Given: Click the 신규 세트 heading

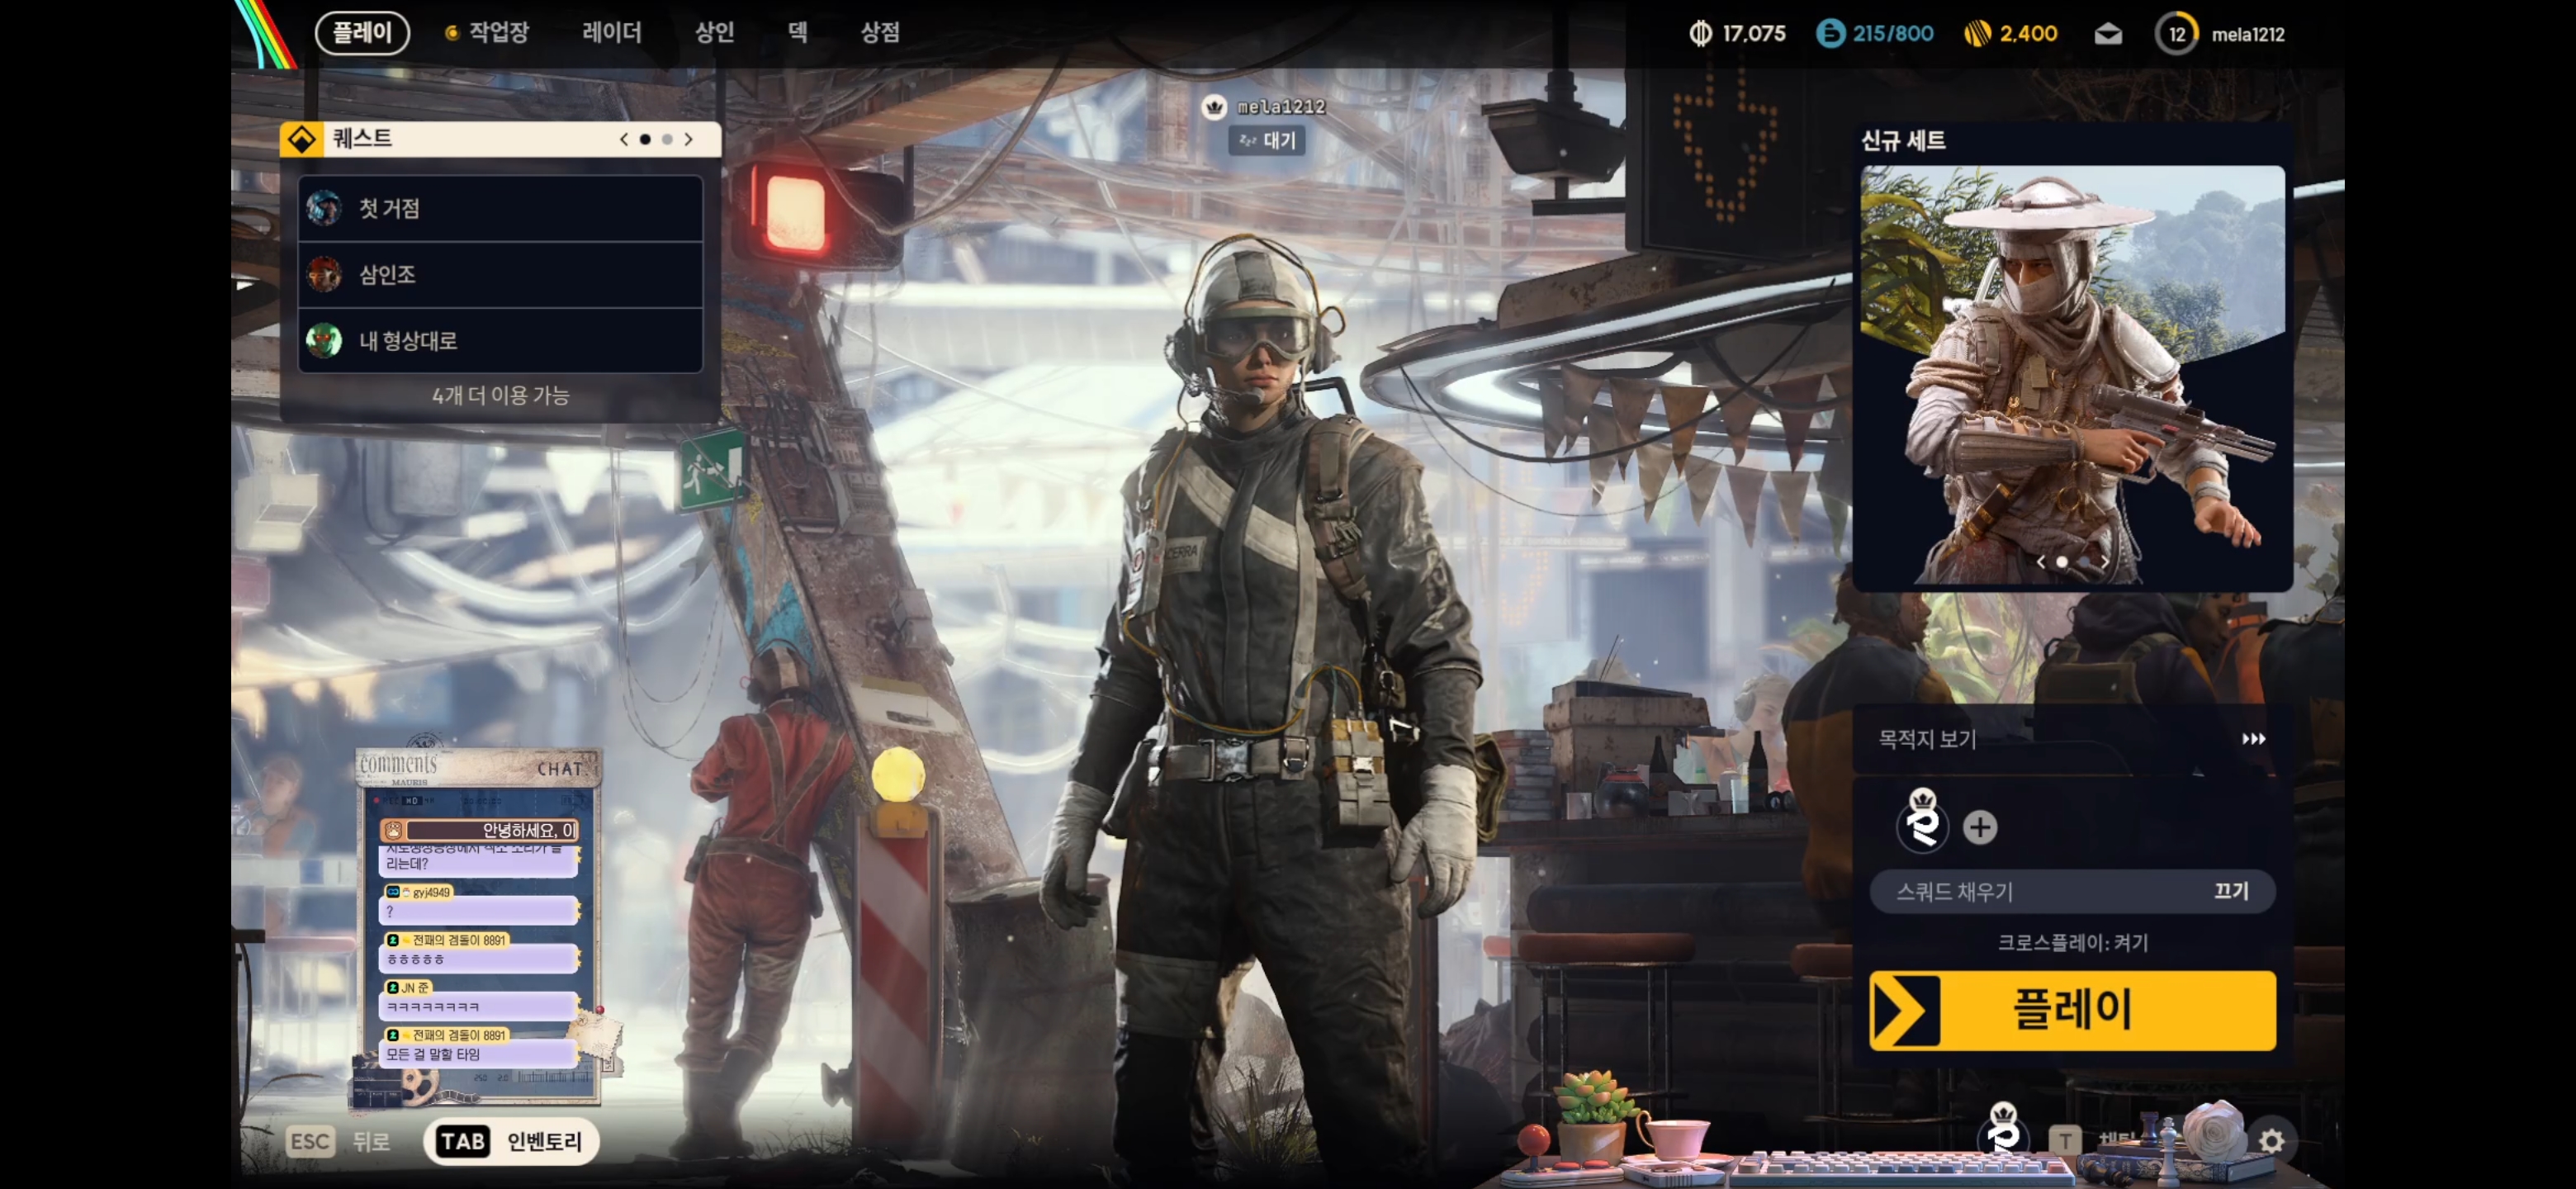Looking at the screenshot, I should click(1903, 141).
